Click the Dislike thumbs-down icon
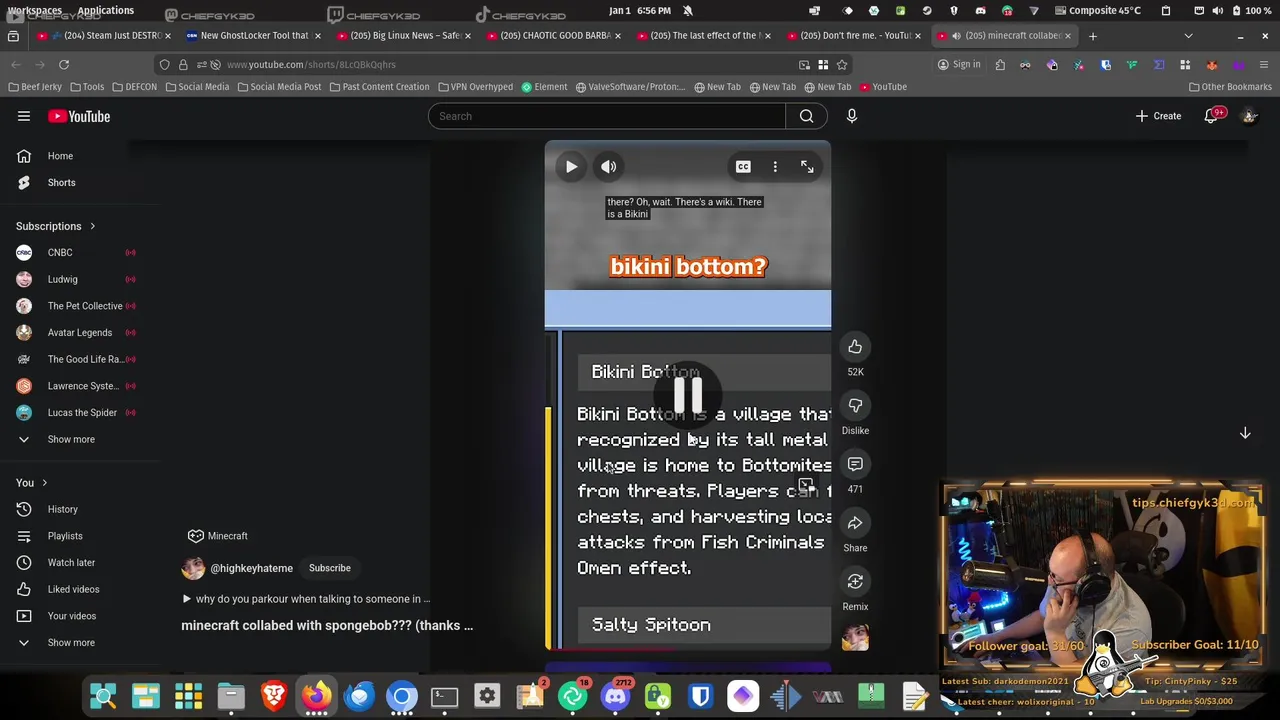Viewport: 1280px width, 720px height. coord(855,406)
